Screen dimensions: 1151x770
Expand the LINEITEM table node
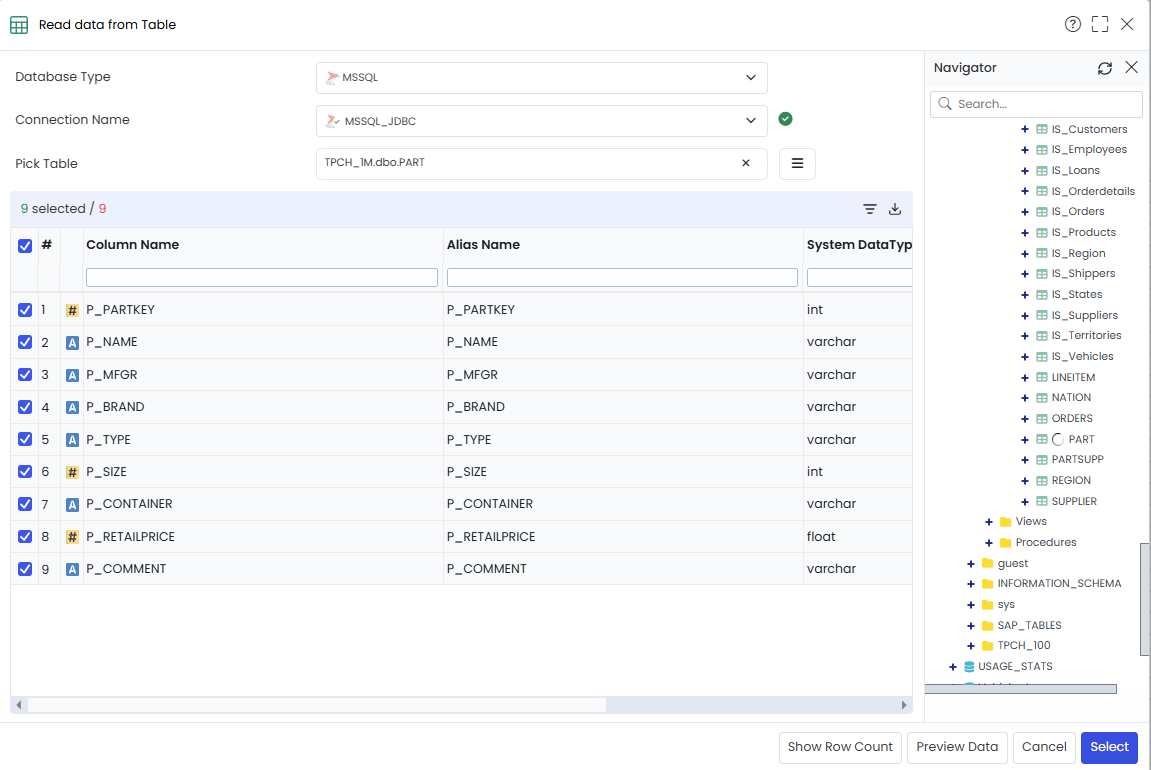[x=1025, y=377]
